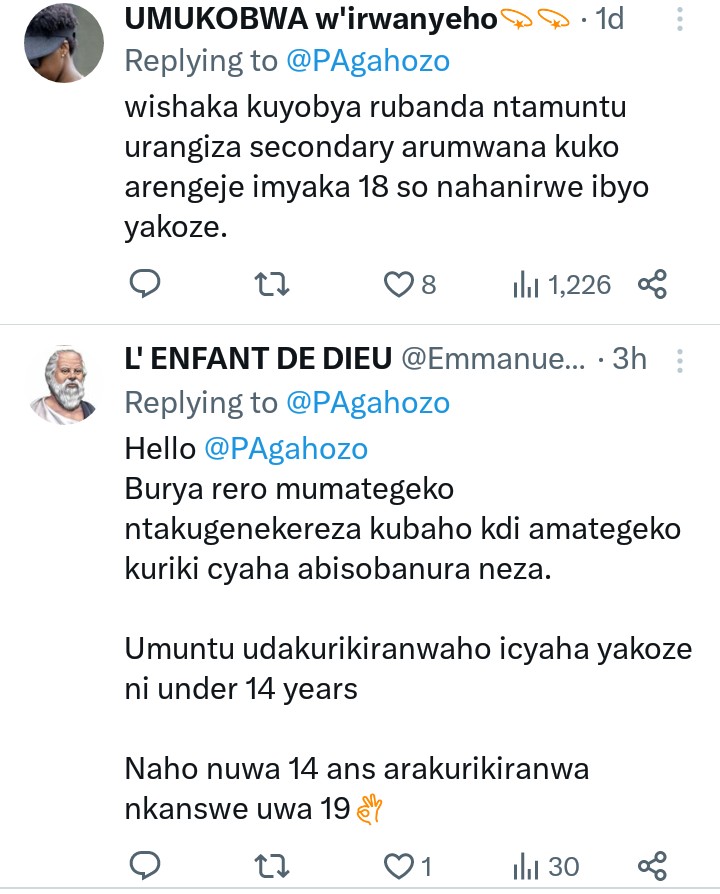Share UMUKOBWA w'irwanyeho's tweet
Screen dimensions: 720x894
652,285
